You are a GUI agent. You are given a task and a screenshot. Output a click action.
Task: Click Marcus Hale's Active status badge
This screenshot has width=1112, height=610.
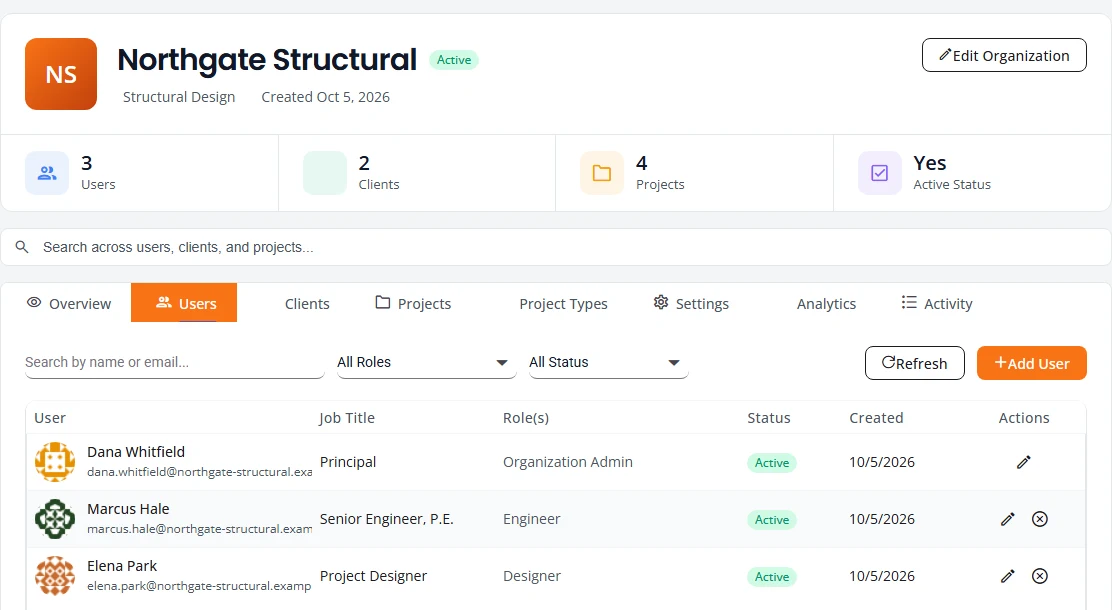772,520
